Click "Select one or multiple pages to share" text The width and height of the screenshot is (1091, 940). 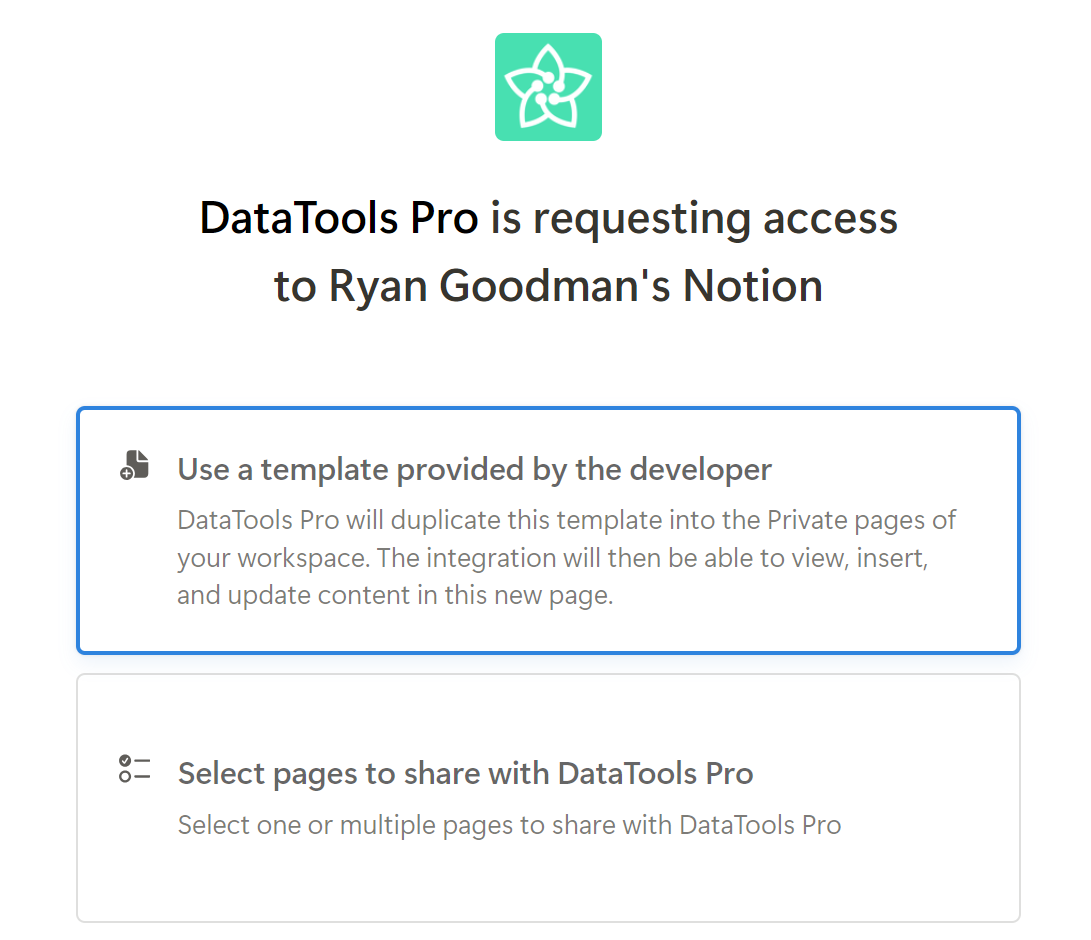click(x=508, y=824)
